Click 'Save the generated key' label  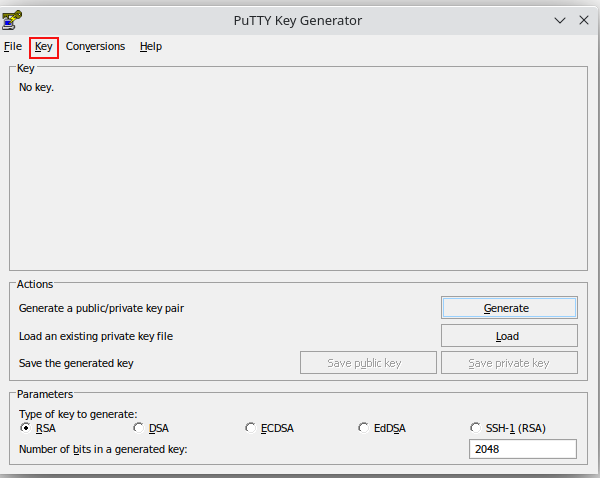click(x=76, y=363)
